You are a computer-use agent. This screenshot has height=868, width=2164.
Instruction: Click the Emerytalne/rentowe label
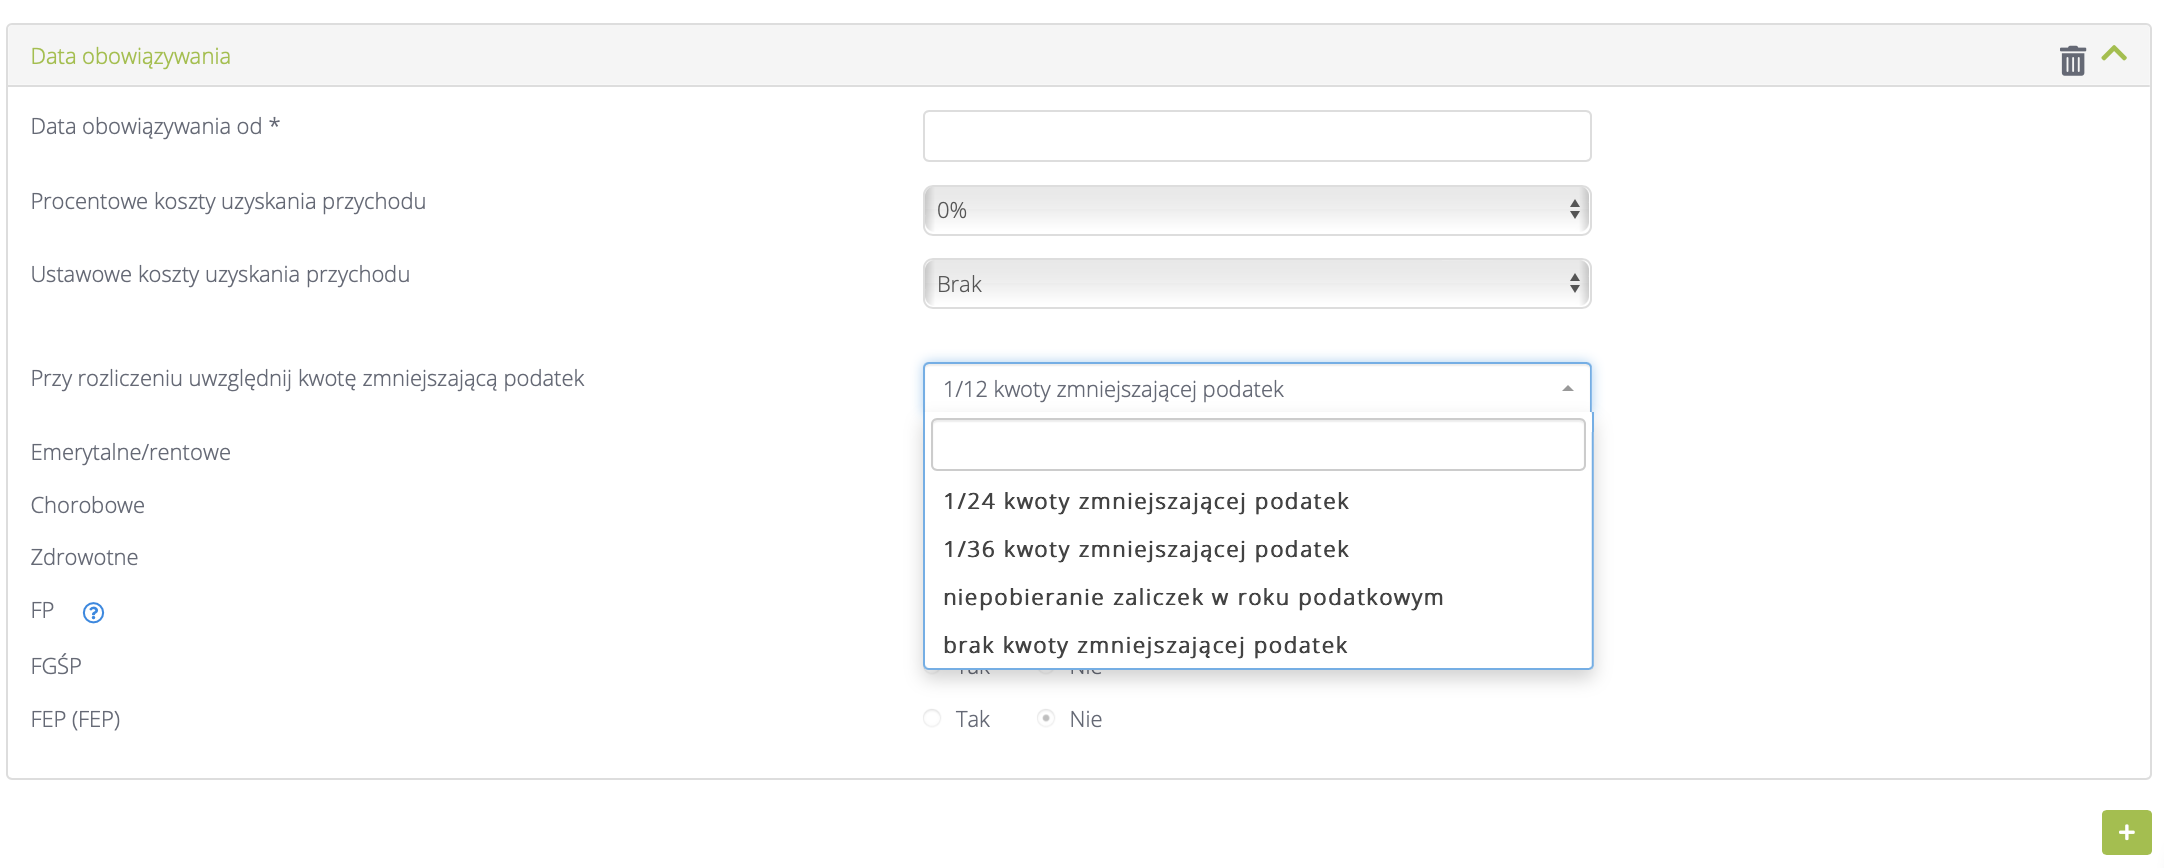(130, 452)
